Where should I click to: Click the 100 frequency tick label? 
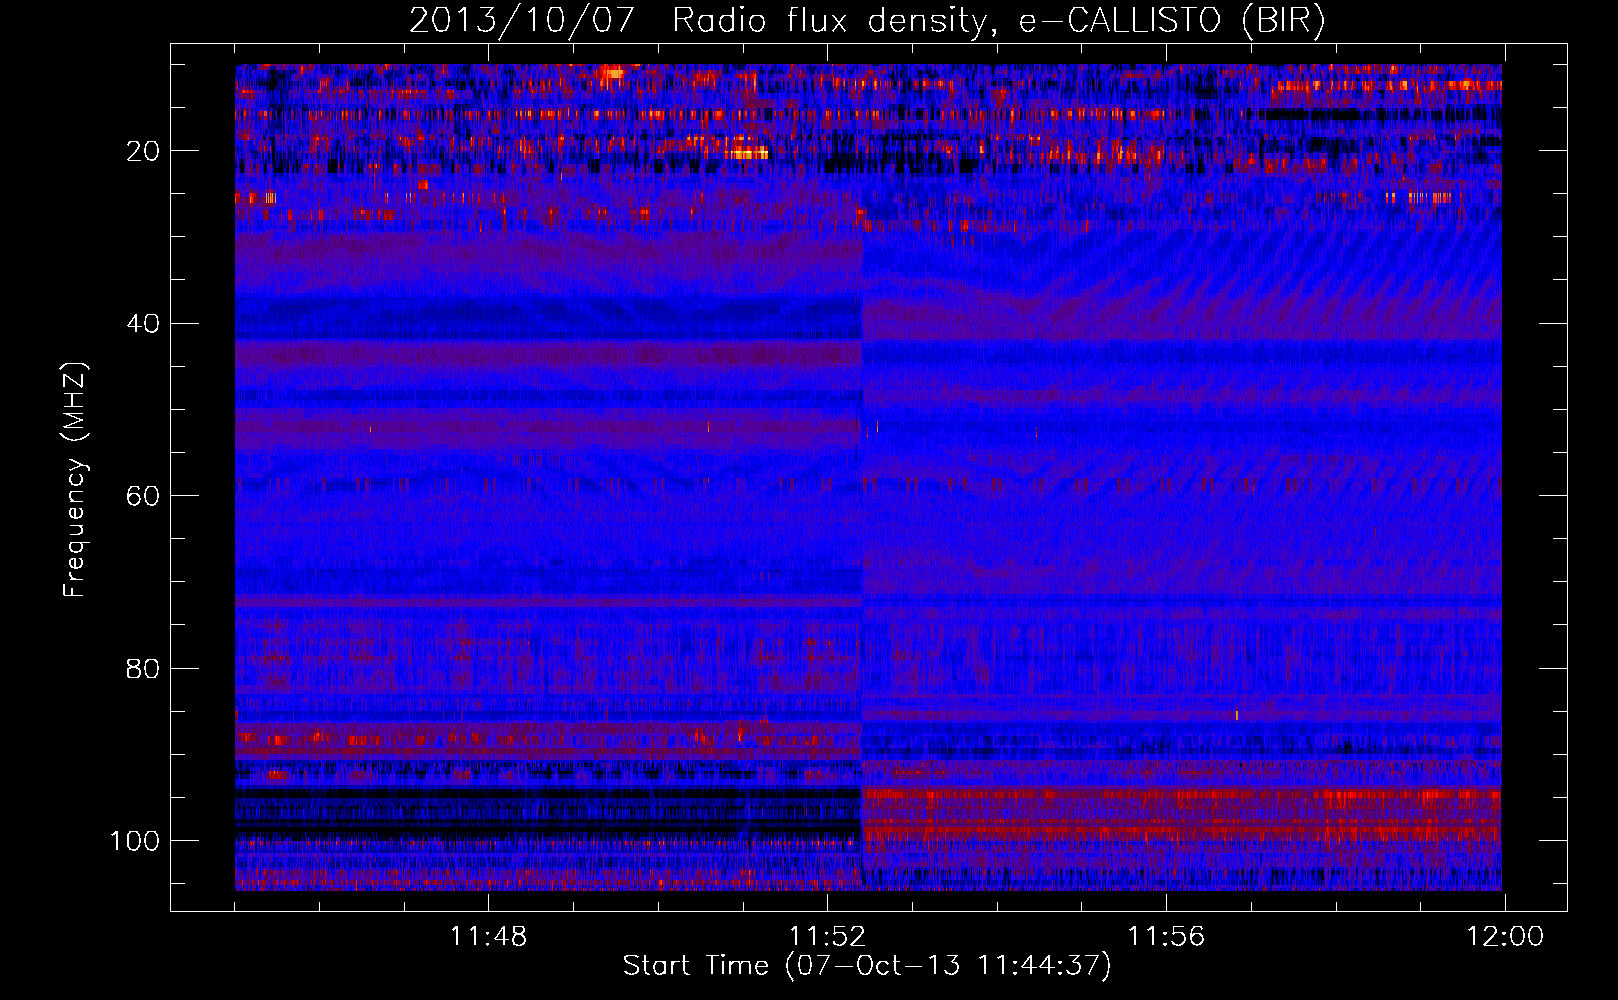point(135,841)
